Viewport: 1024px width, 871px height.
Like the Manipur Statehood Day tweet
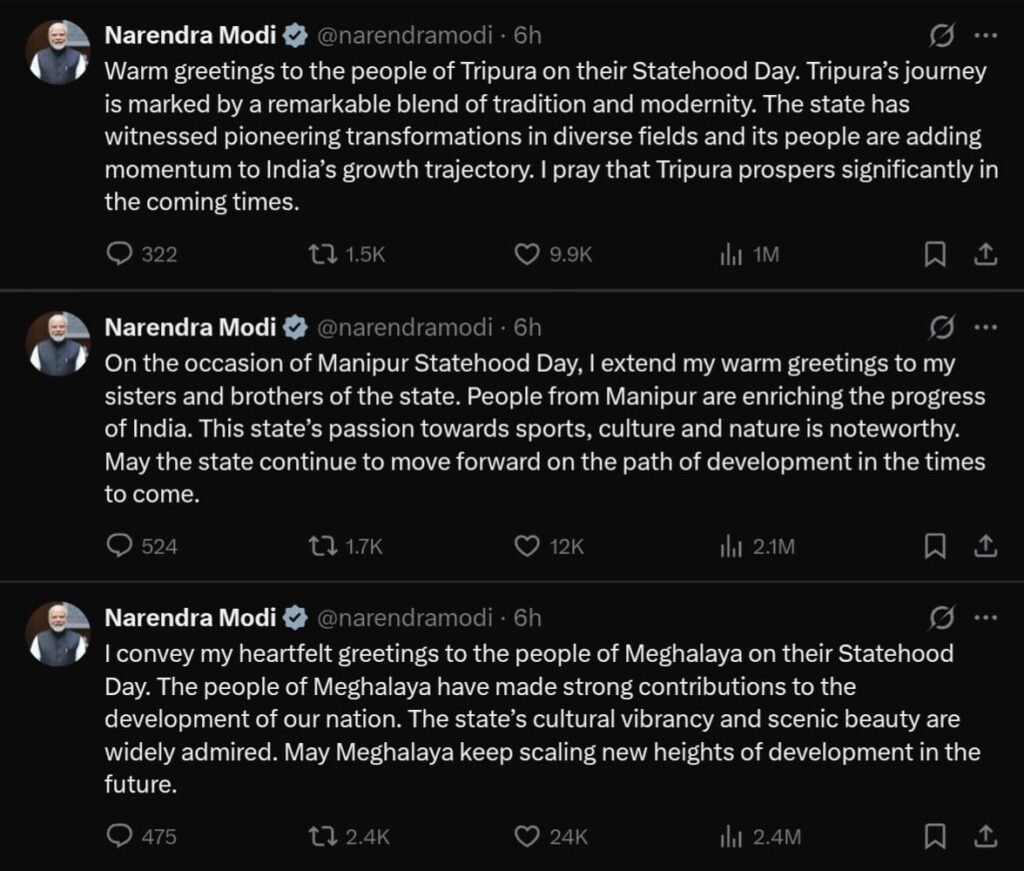(527, 546)
